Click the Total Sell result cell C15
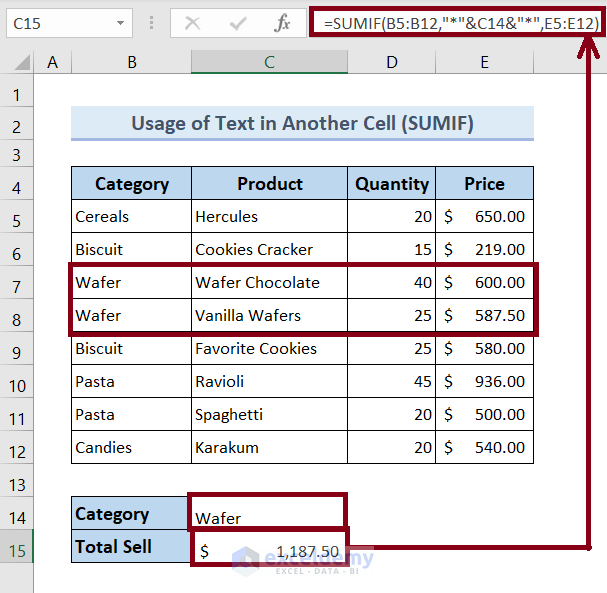The image size is (607, 593). tap(269, 550)
